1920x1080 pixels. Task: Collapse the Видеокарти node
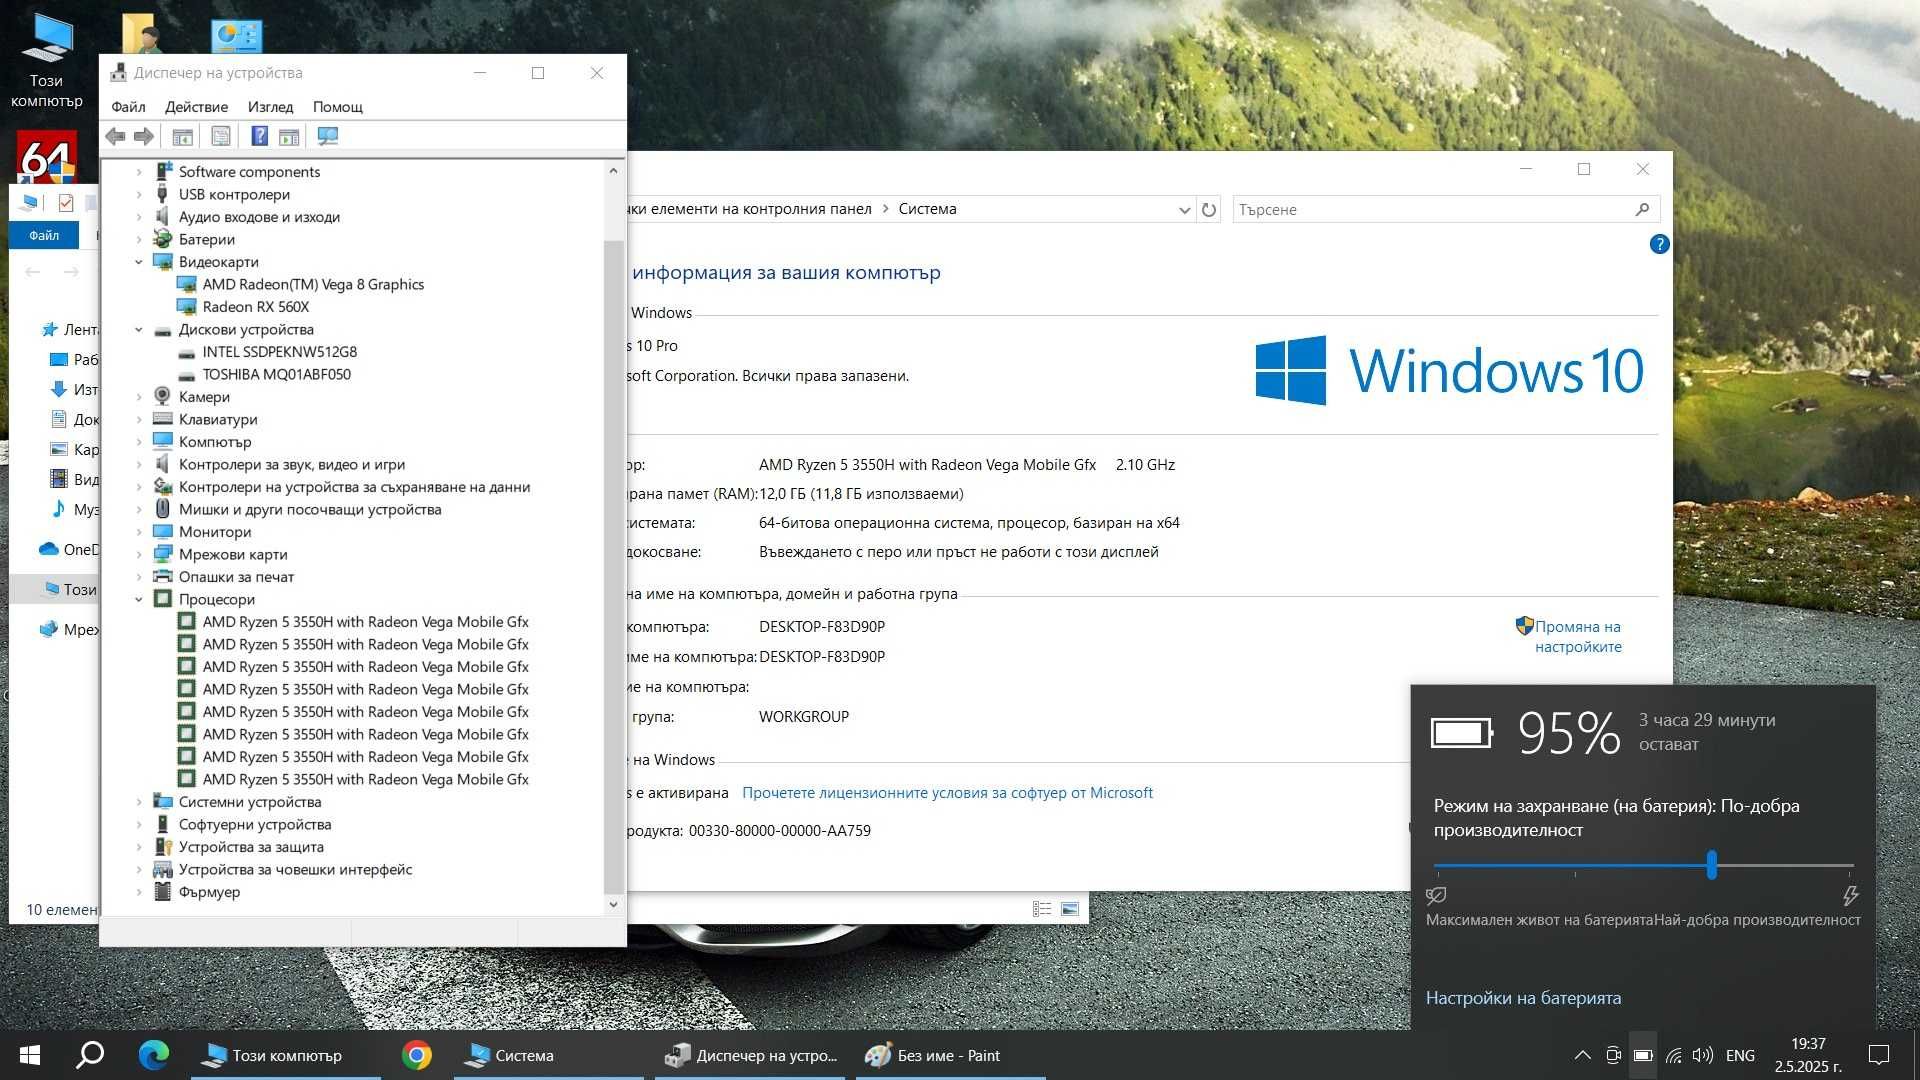pos(139,262)
